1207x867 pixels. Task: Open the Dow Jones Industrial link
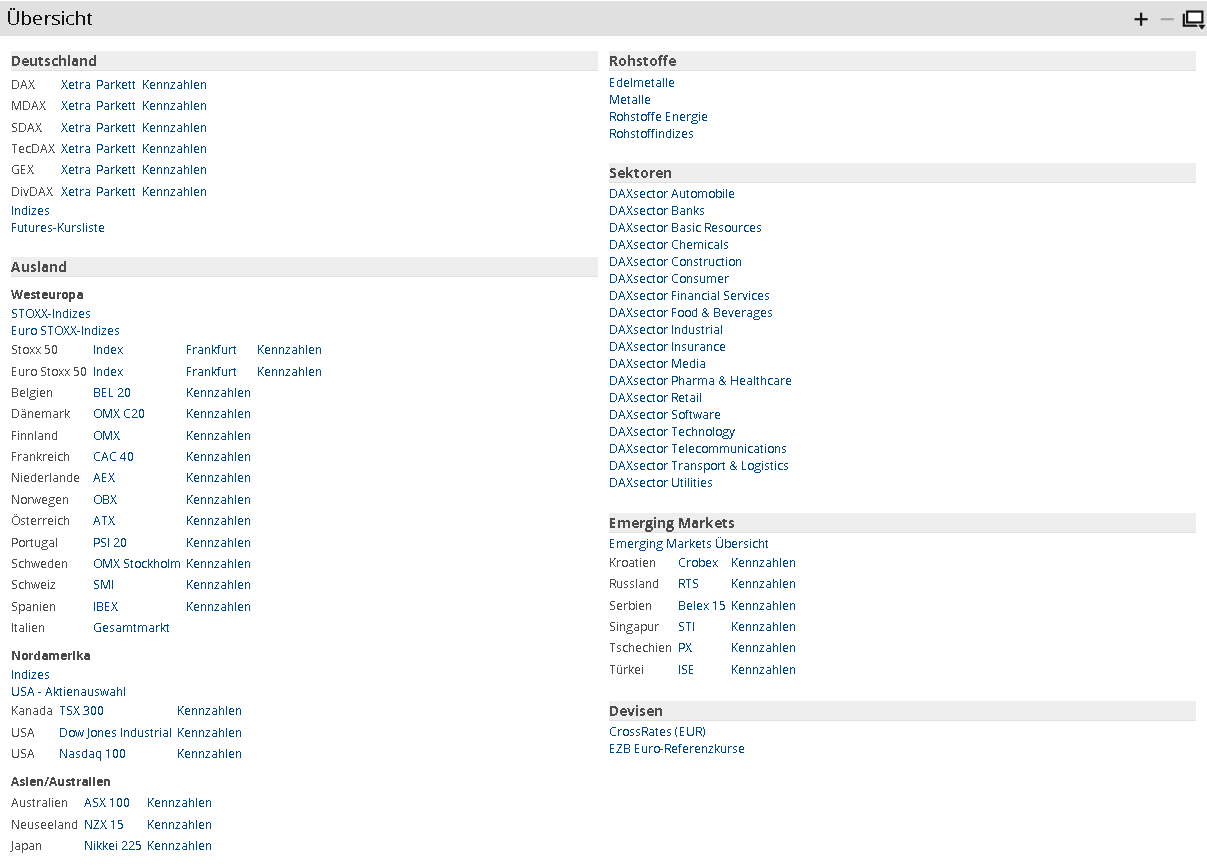(x=115, y=733)
